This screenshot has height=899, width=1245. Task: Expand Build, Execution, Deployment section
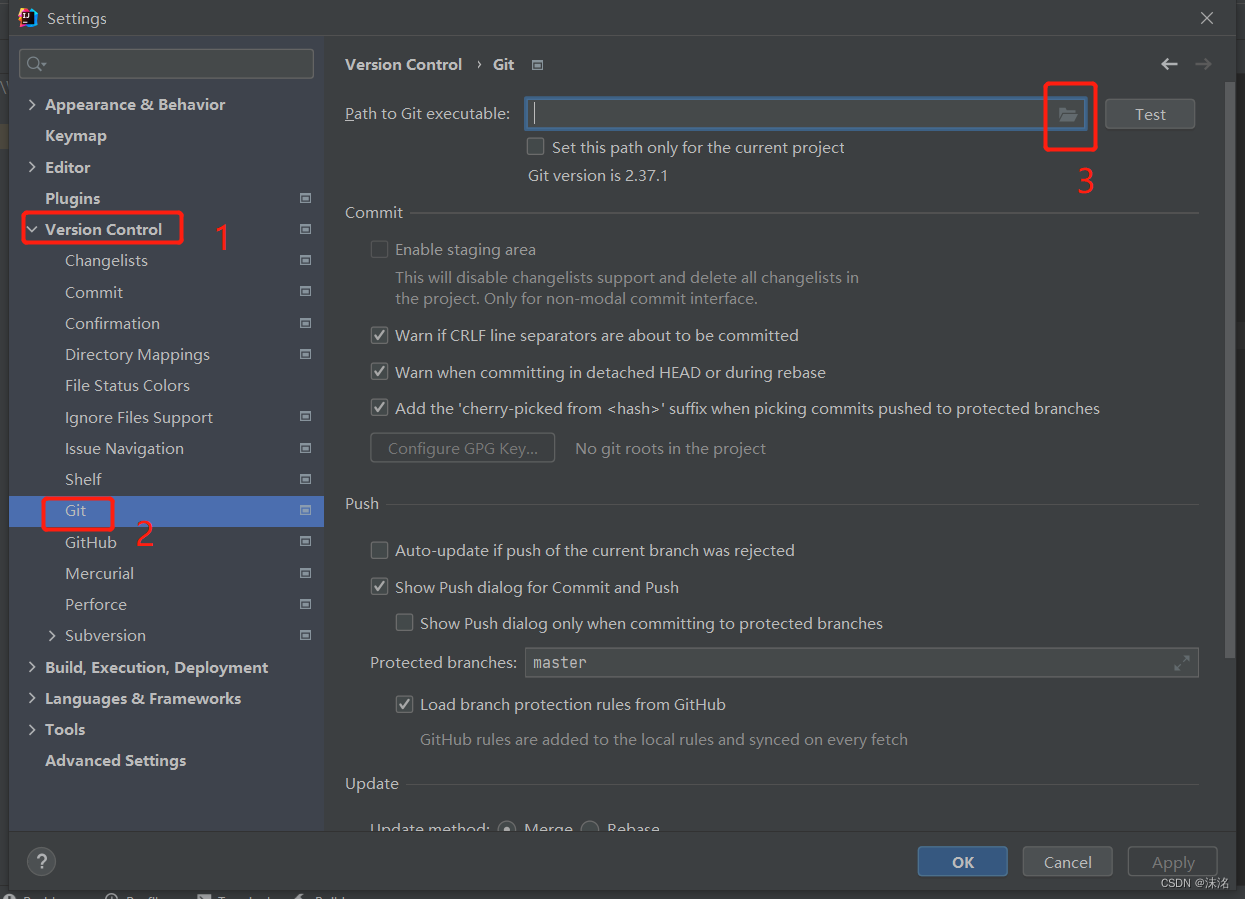coord(32,667)
